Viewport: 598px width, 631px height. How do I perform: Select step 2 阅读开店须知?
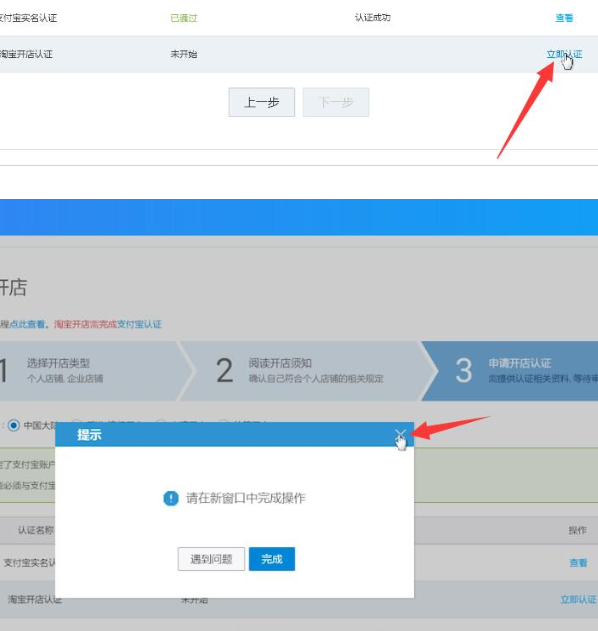(x=306, y=371)
